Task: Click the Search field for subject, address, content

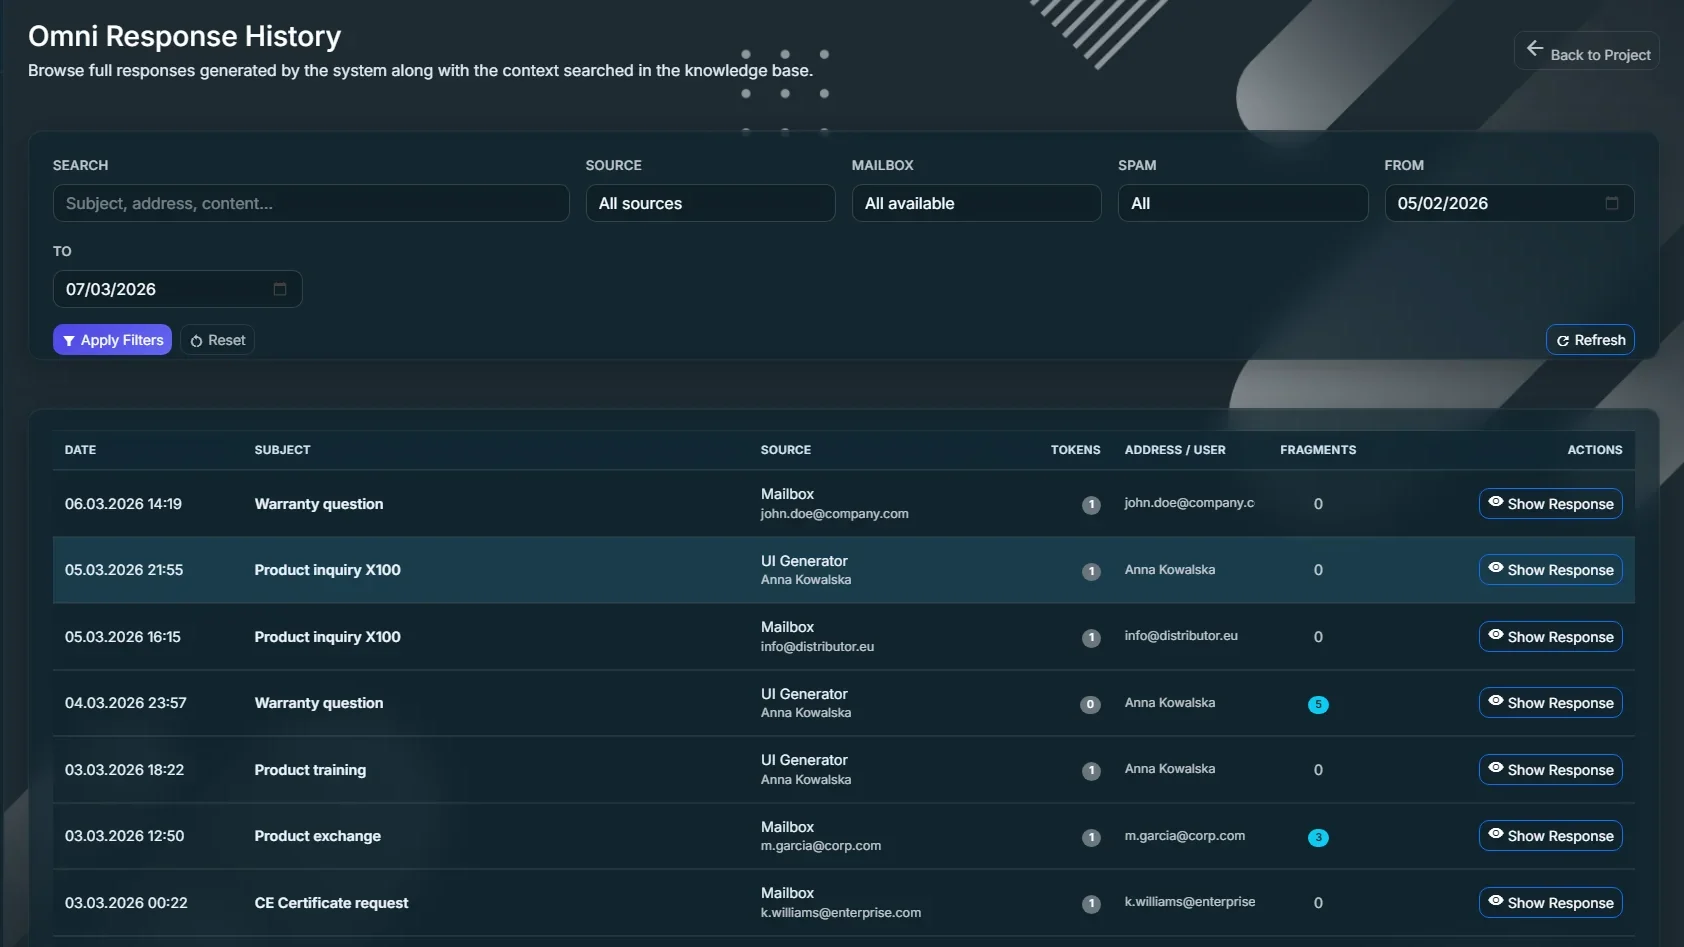Action: 311,203
